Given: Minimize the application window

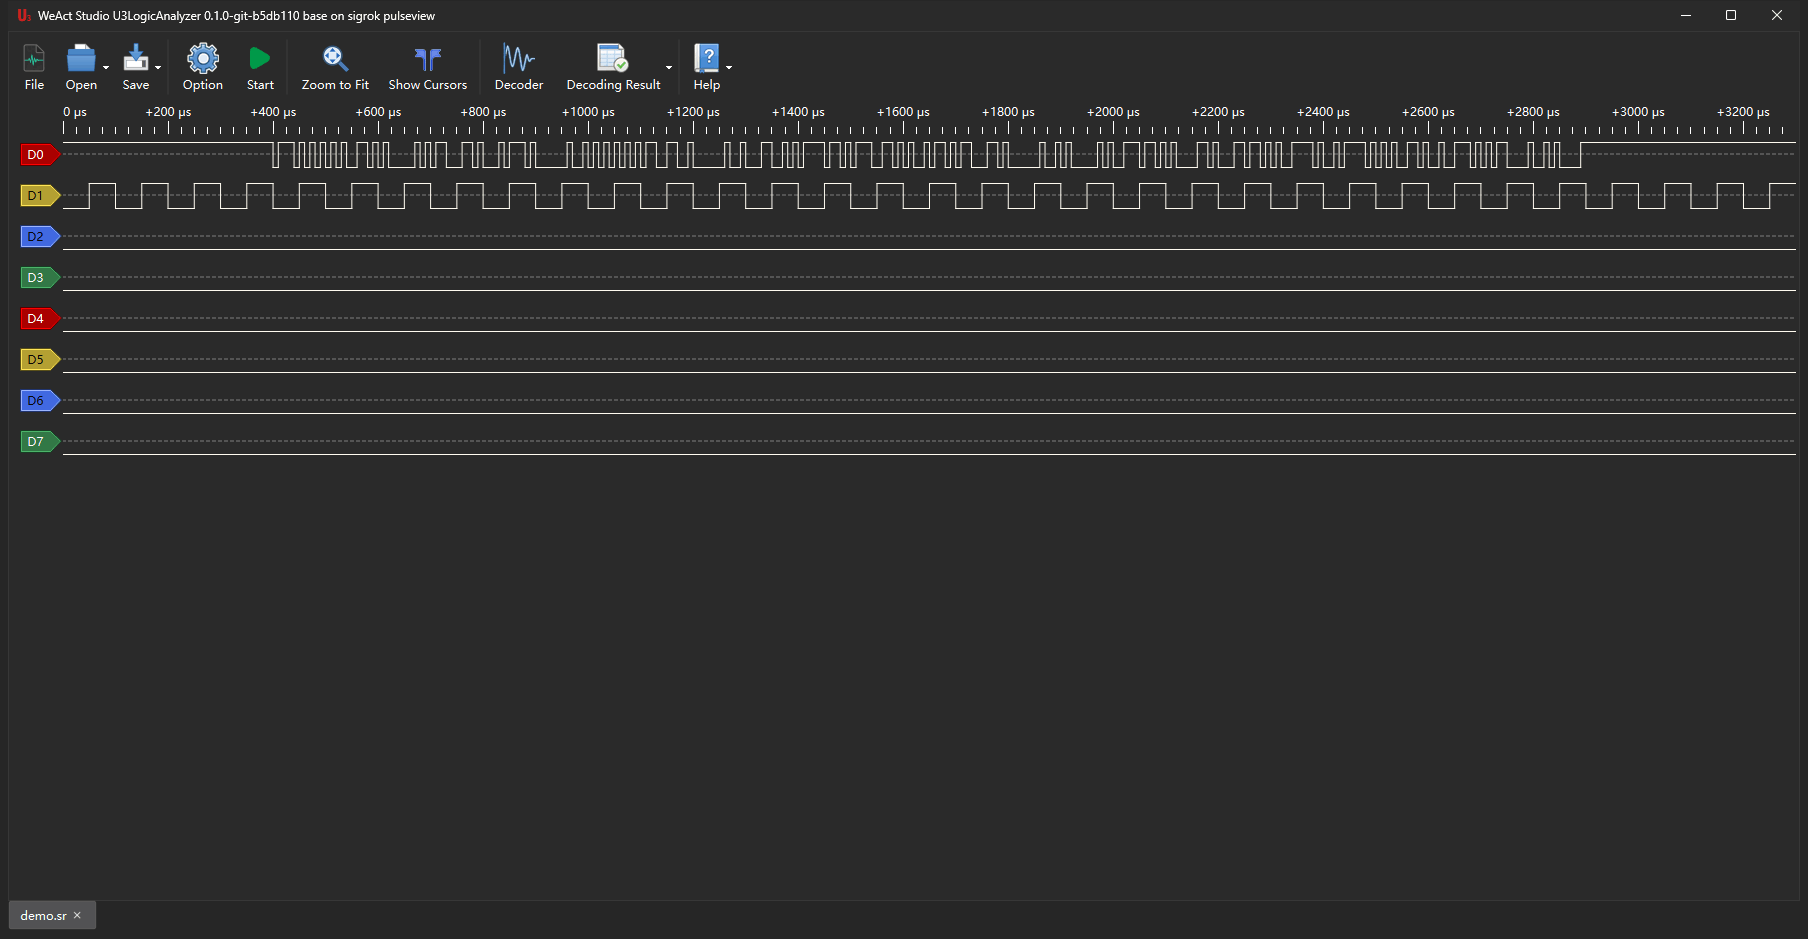Looking at the screenshot, I should pyautogui.click(x=1686, y=15).
